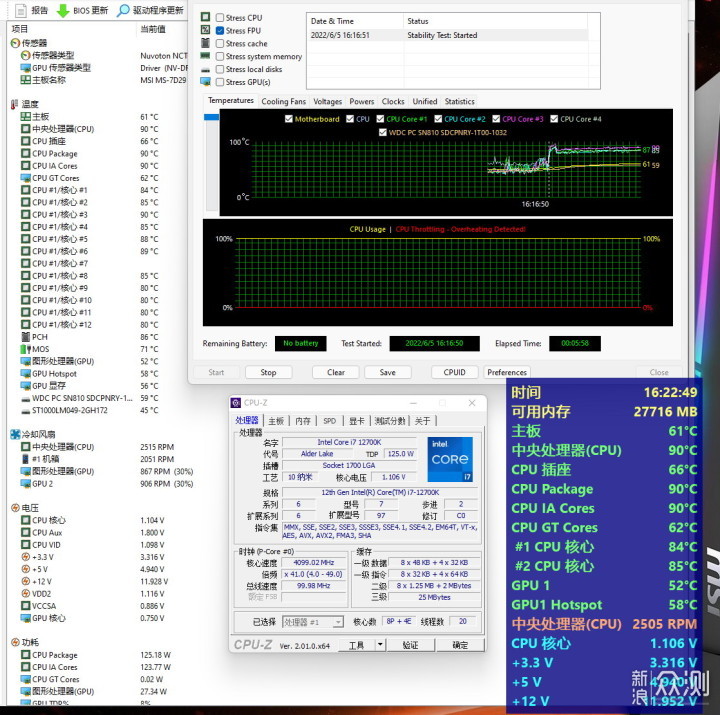Switch to the Powers tab
This screenshot has height=715, width=720.
pyautogui.click(x=362, y=101)
